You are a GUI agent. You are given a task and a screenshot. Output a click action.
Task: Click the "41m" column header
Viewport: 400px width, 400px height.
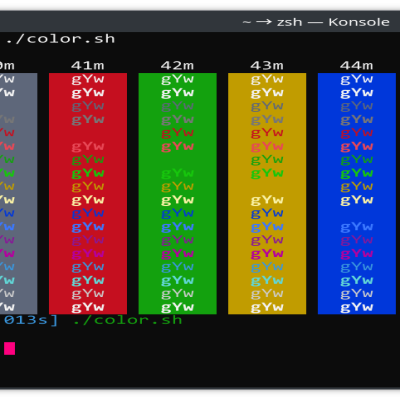(88, 65)
